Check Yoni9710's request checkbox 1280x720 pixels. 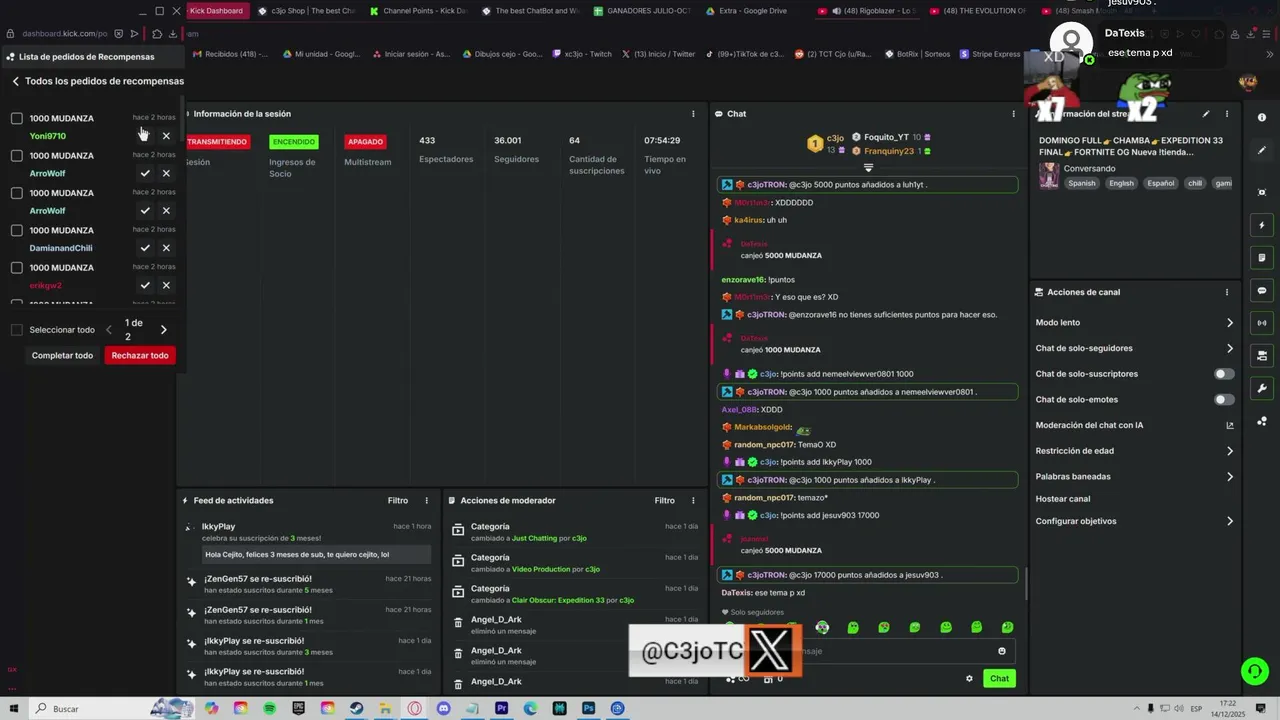point(17,118)
